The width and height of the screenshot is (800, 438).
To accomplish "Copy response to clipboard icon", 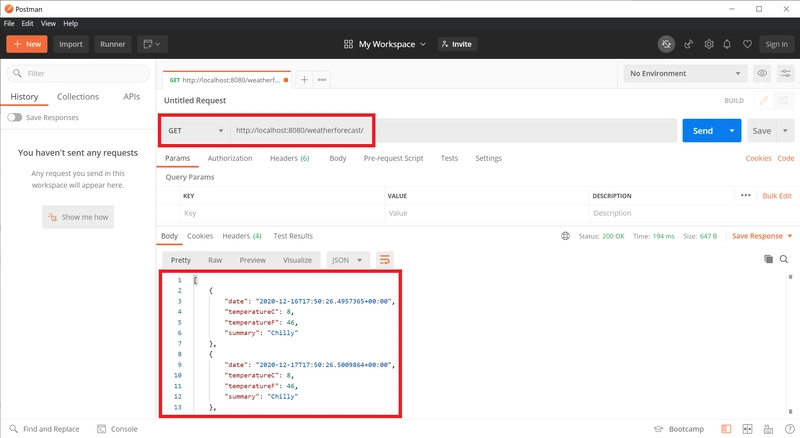I will [768, 259].
